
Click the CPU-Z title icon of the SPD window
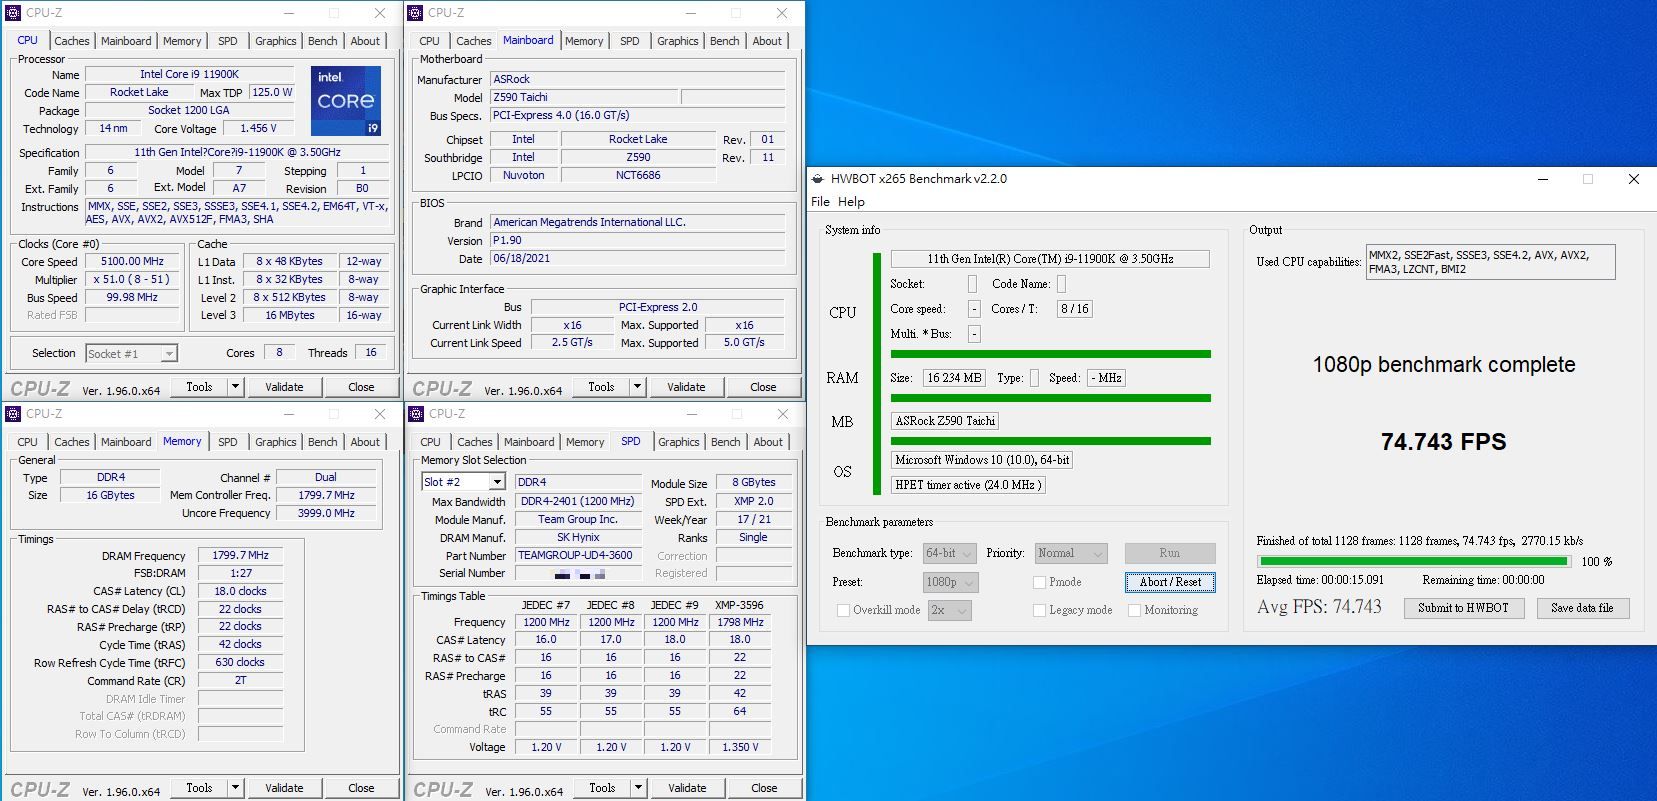click(x=416, y=414)
